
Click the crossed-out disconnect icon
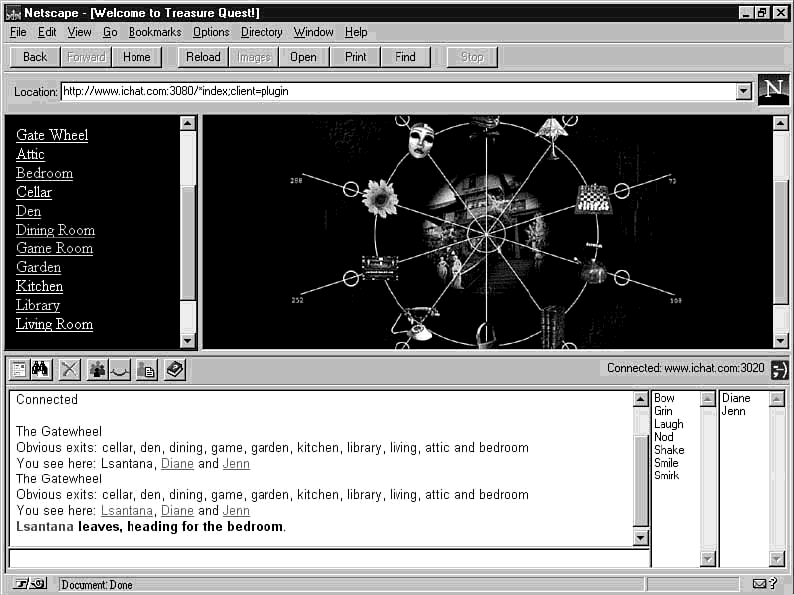[x=69, y=370]
